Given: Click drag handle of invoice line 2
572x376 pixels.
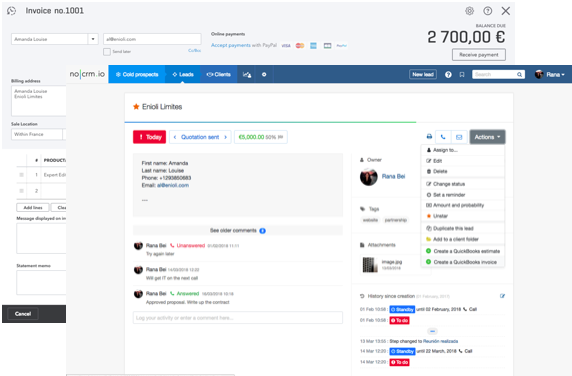Looking at the screenshot, I should point(21,191).
